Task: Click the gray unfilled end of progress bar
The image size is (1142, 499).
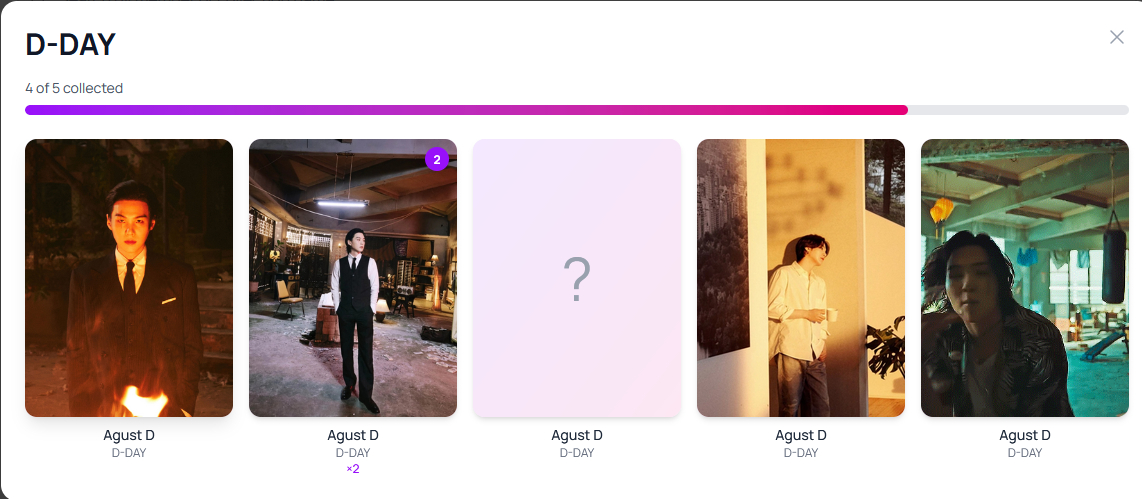Action: (x=1018, y=110)
